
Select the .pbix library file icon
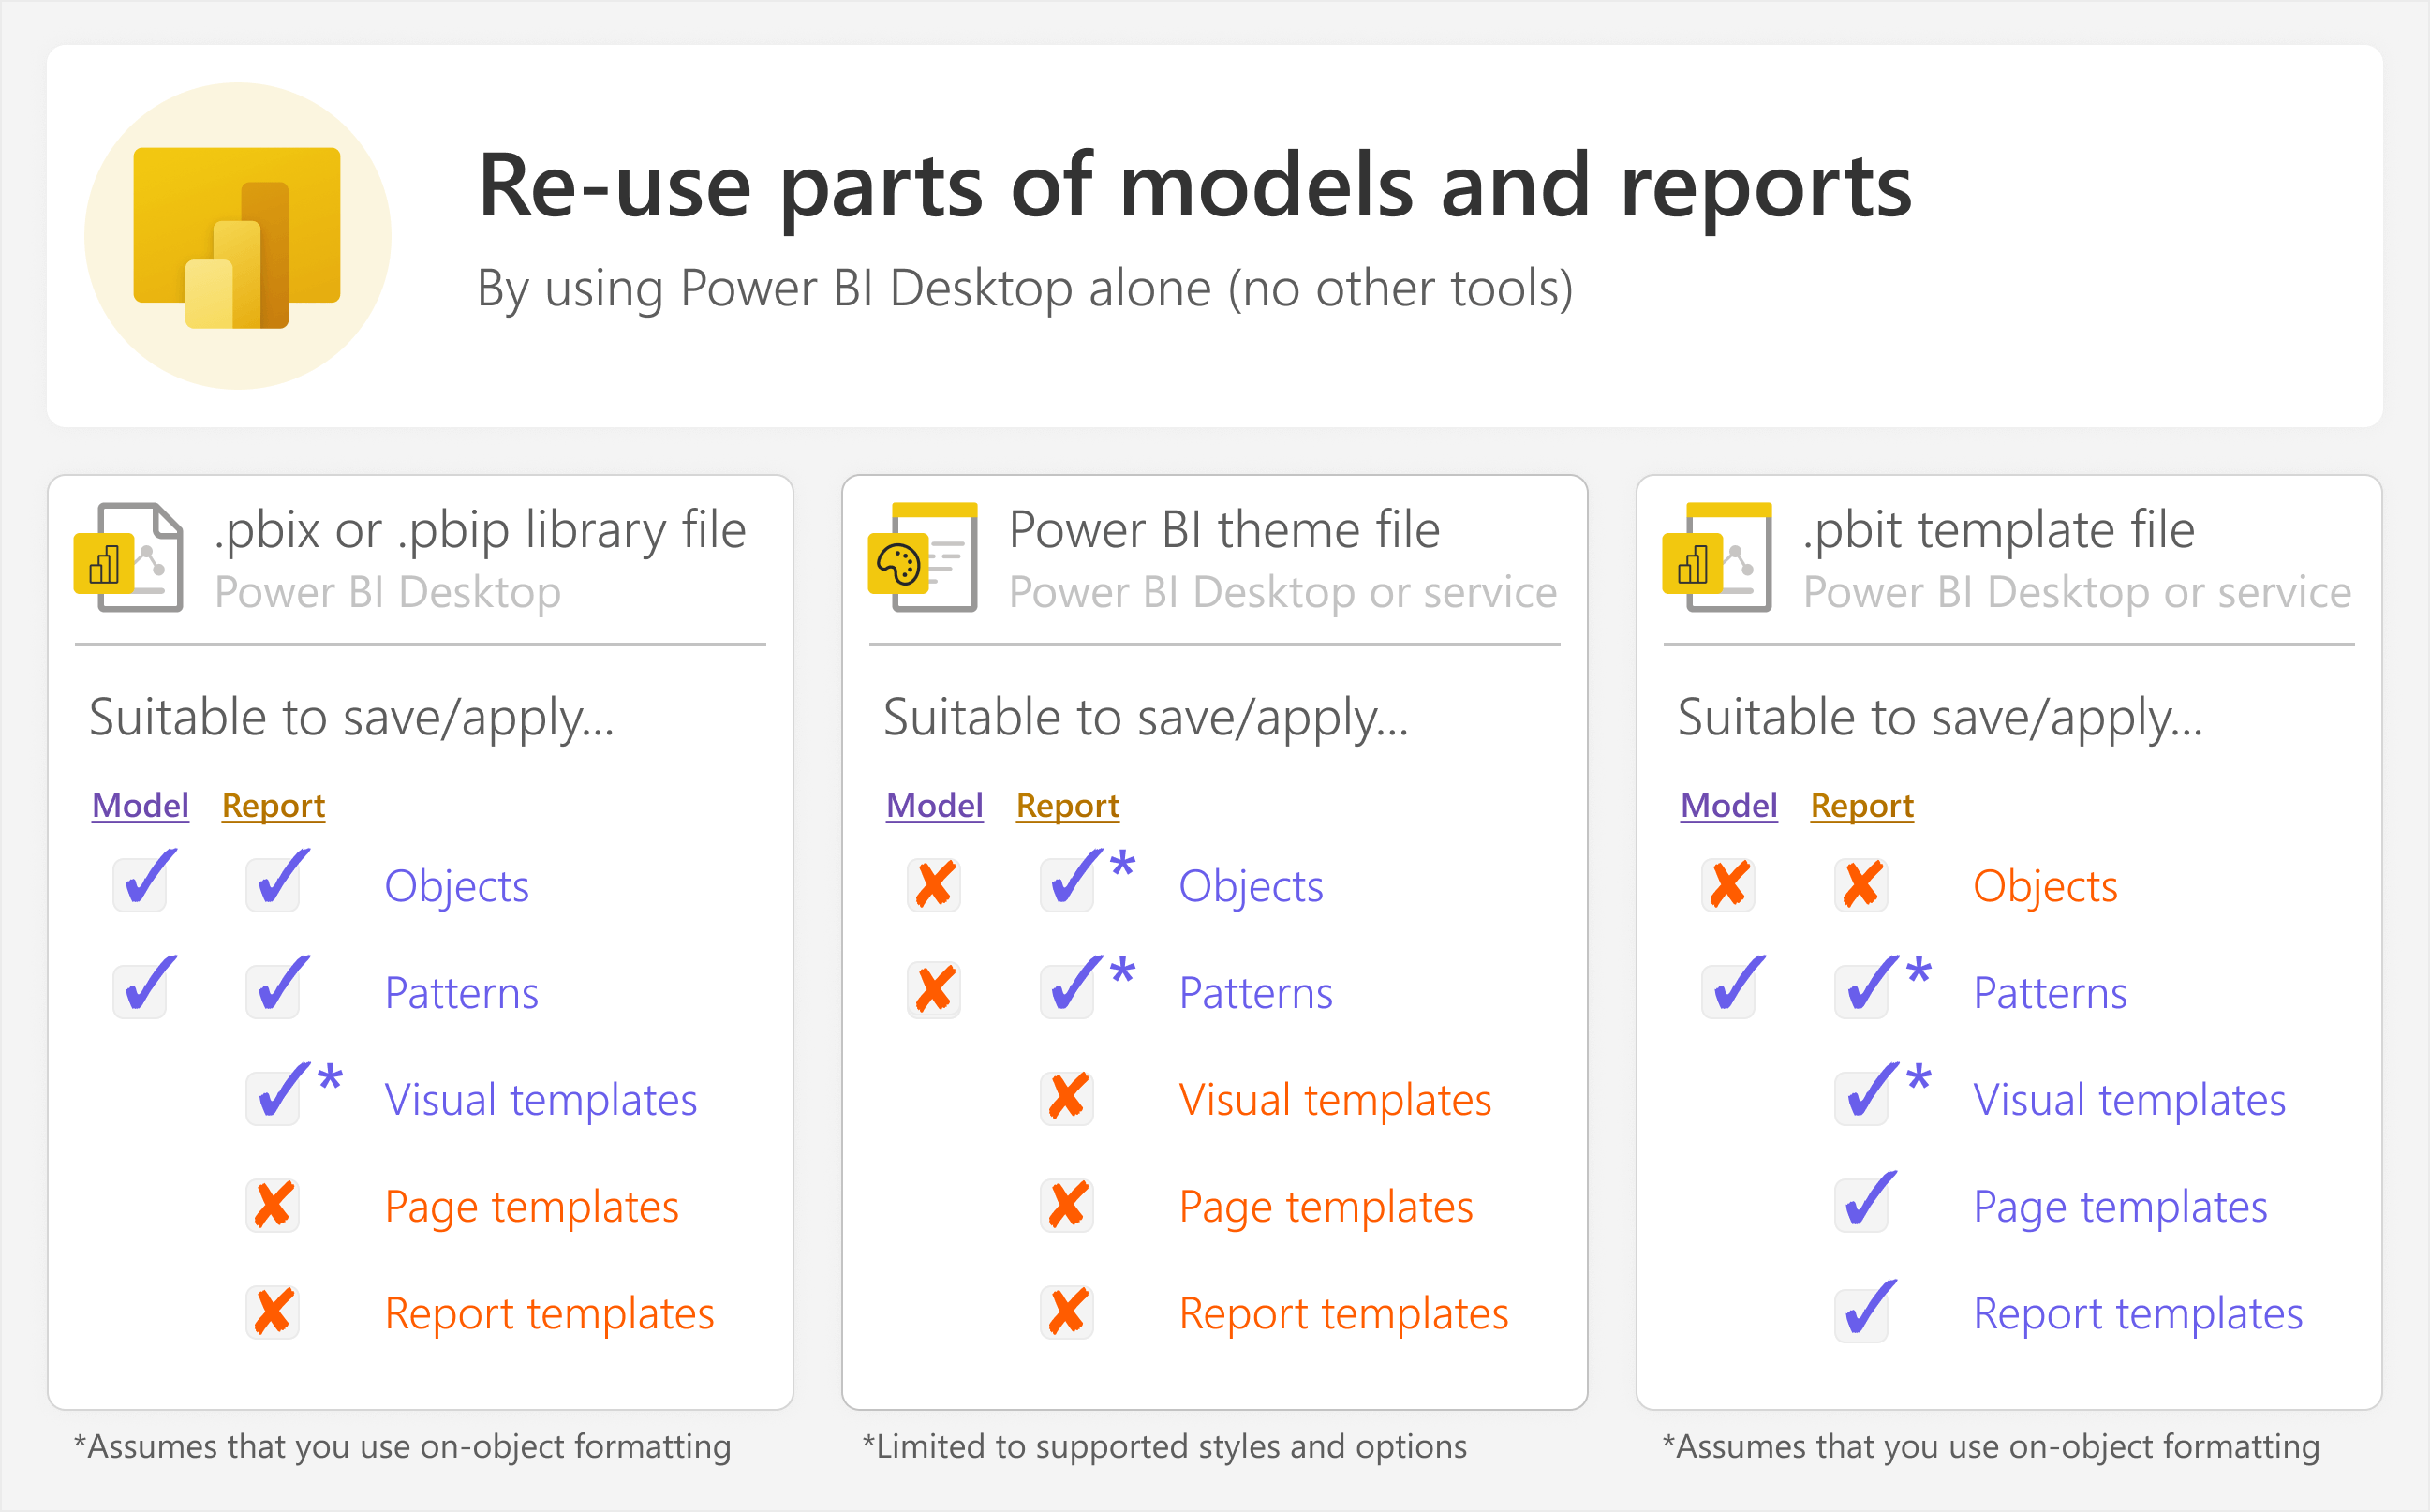pyautogui.click(x=129, y=557)
